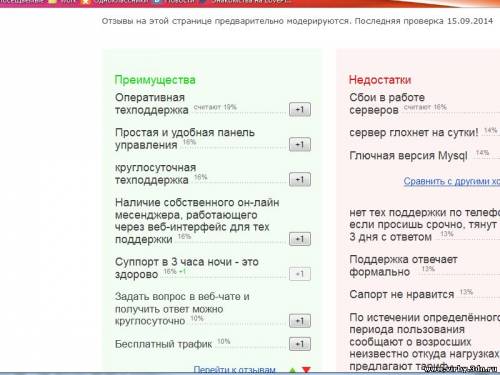Screen dimensions: 500x375
Task: Select the Преимущества heading
Action: coord(155,80)
